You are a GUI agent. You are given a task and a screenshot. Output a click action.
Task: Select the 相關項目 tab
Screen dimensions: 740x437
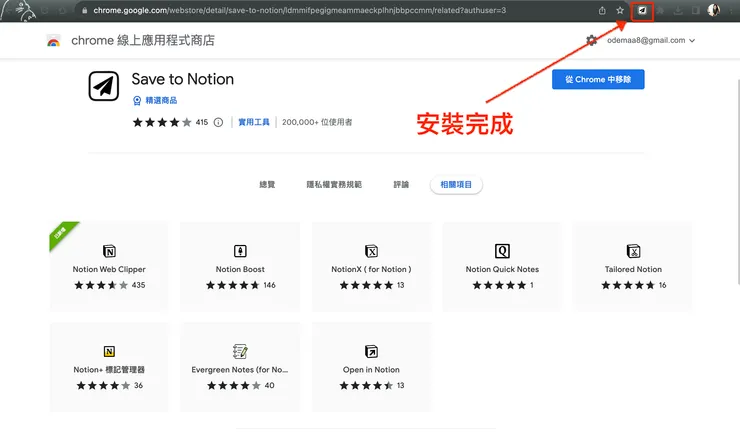[456, 185]
